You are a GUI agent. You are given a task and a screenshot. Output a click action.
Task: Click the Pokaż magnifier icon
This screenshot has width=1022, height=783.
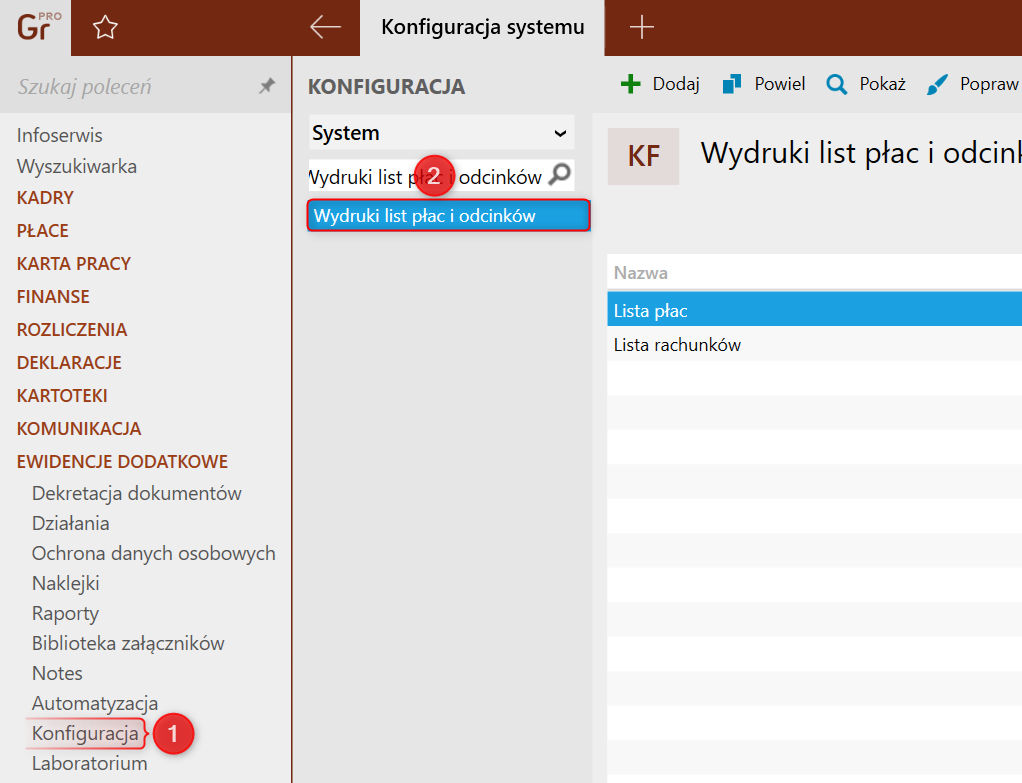(836, 84)
